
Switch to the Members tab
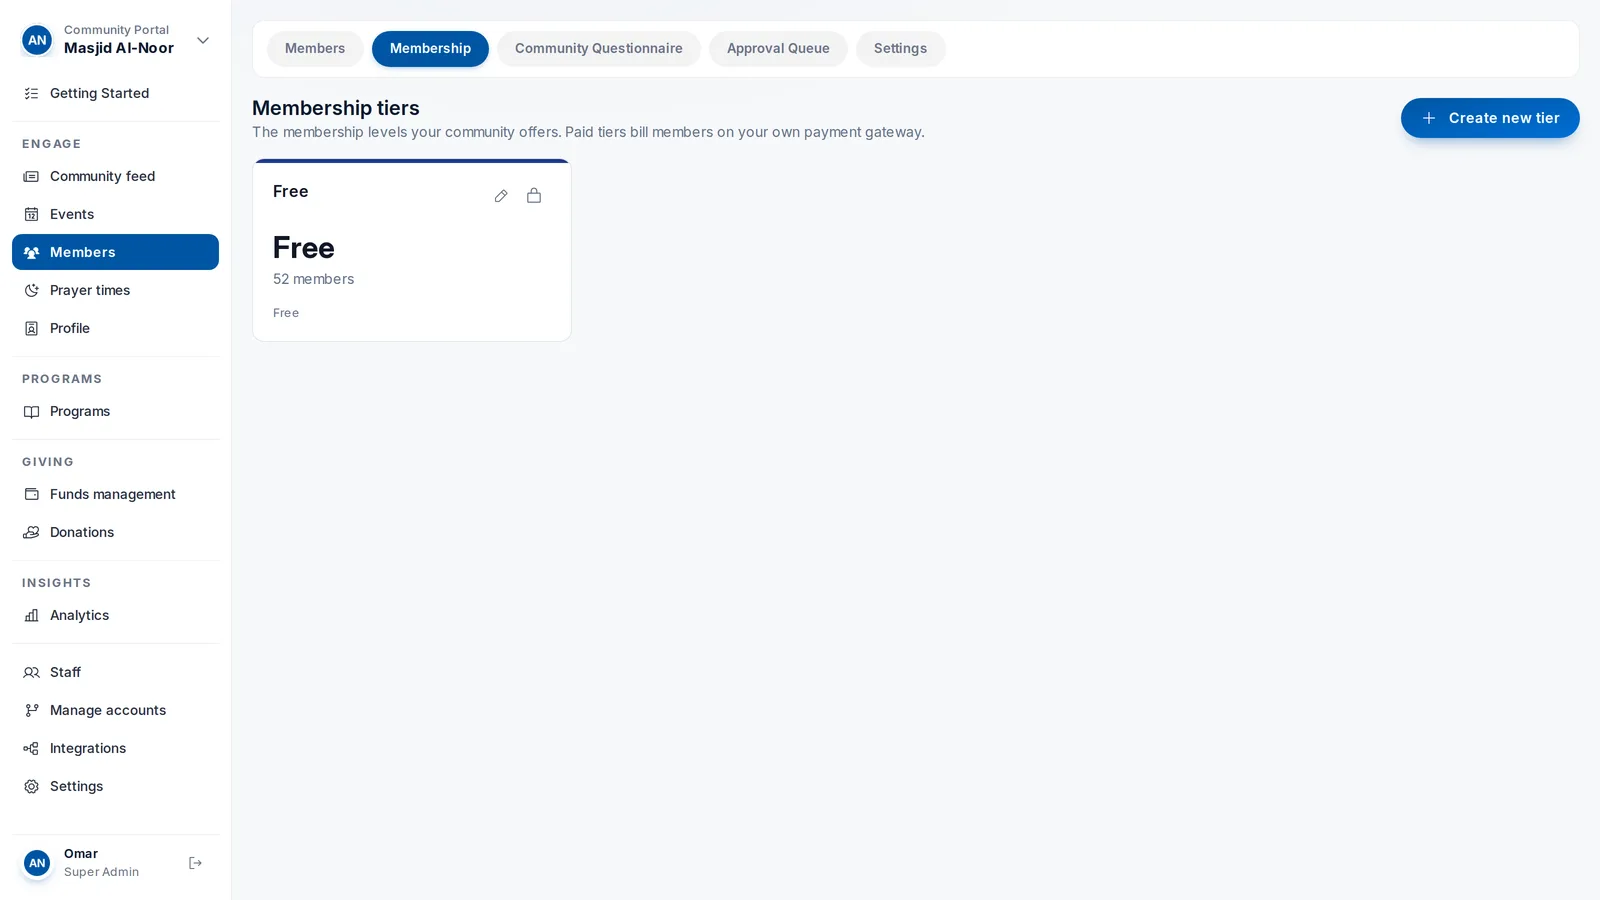[x=315, y=49]
